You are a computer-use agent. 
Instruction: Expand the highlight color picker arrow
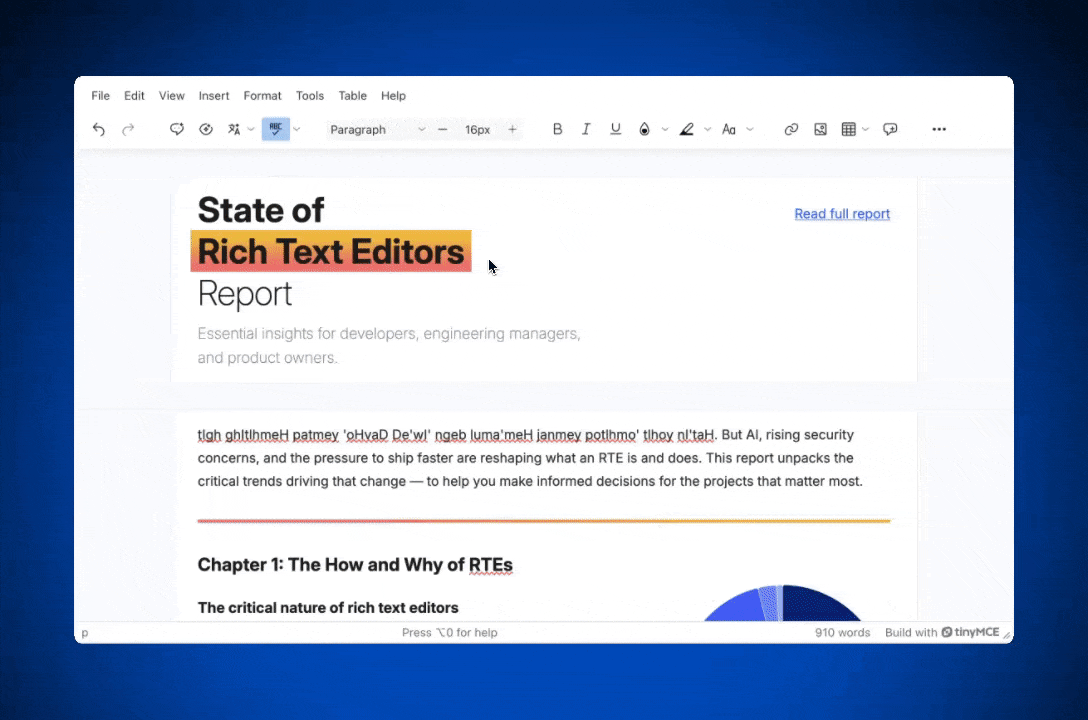[707, 129]
